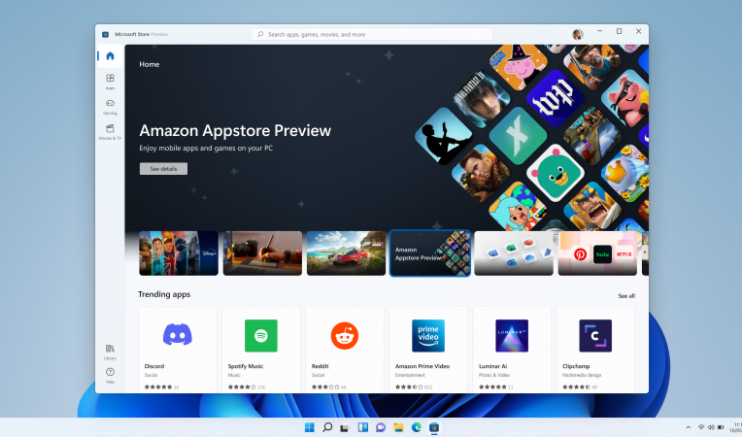This screenshot has height=437, width=742.
Task: Click the green bear app tile in banner
Action: tap(556, 173)
